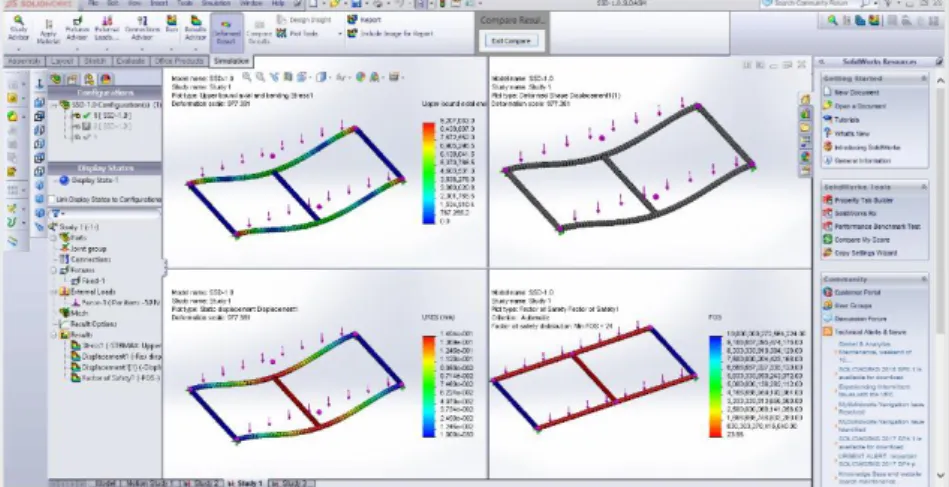This screenshot has height=487, width=949.
Task: Switch to the Layout tab
Action: (x=62, y=62)
